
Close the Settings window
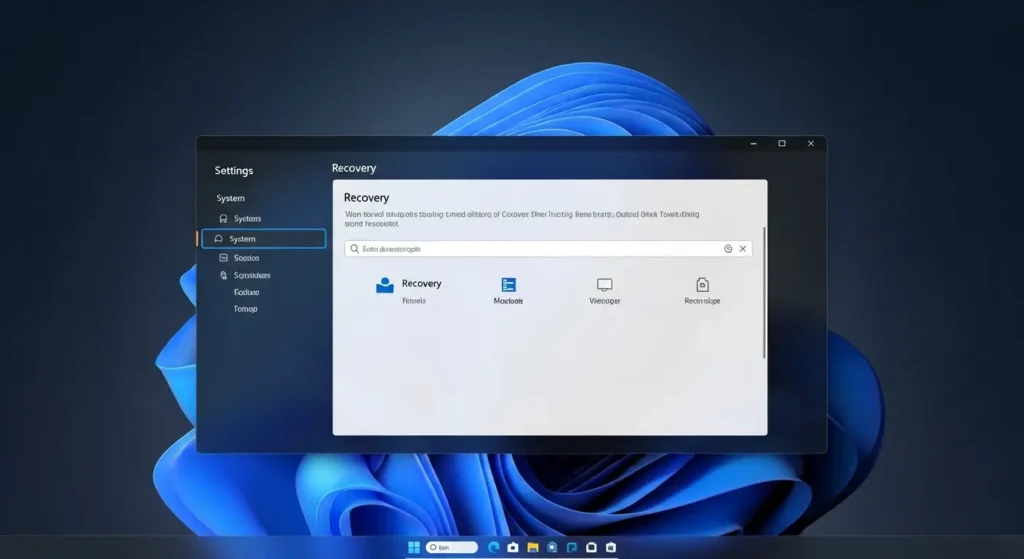(x=810, y=144)
